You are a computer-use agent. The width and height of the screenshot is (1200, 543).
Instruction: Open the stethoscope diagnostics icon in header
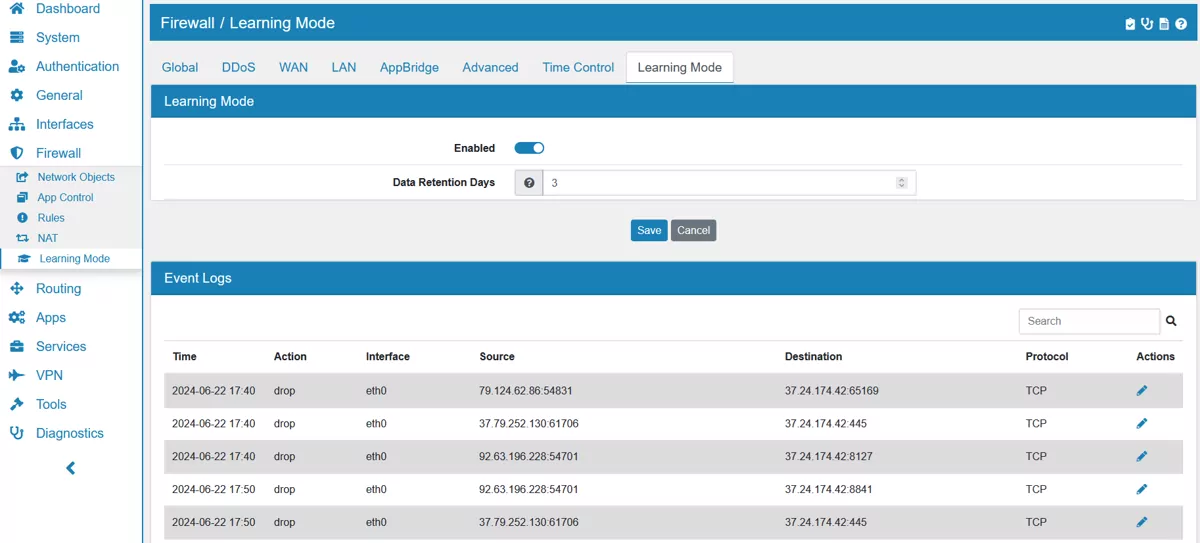pyautogui.click(x=1147, y=24)
